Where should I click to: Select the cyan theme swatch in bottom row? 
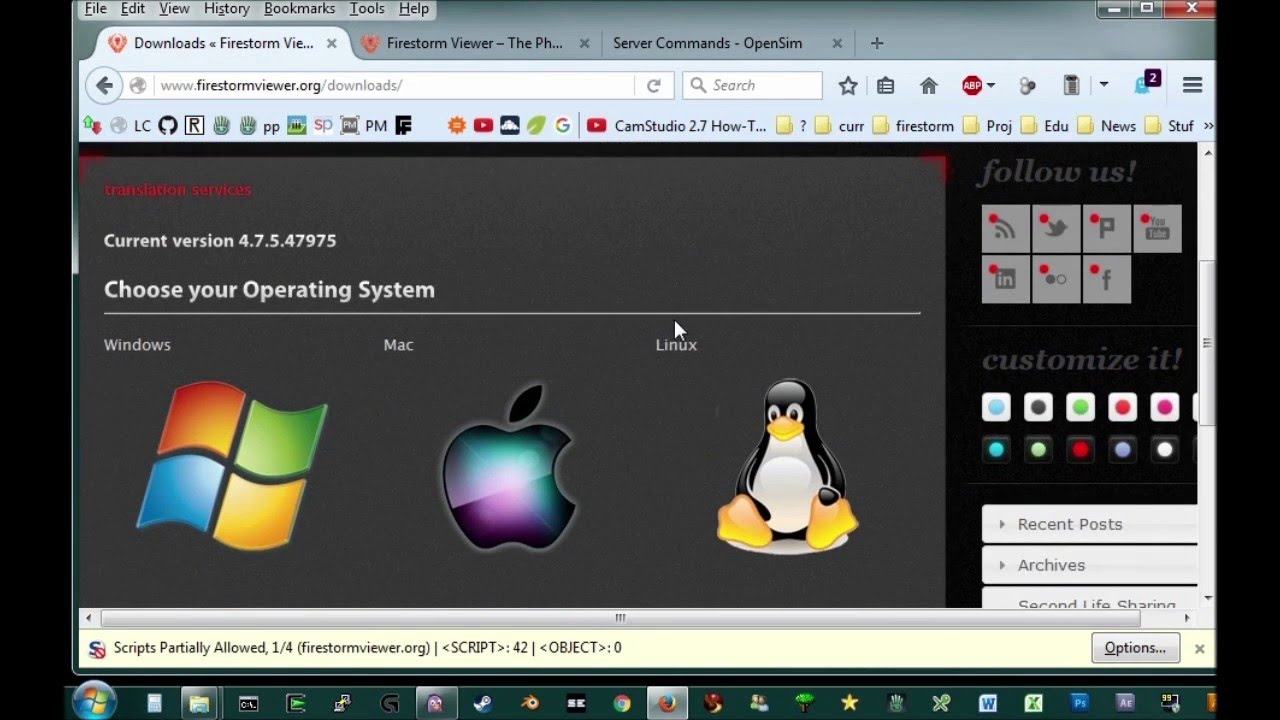click(996, 450)
